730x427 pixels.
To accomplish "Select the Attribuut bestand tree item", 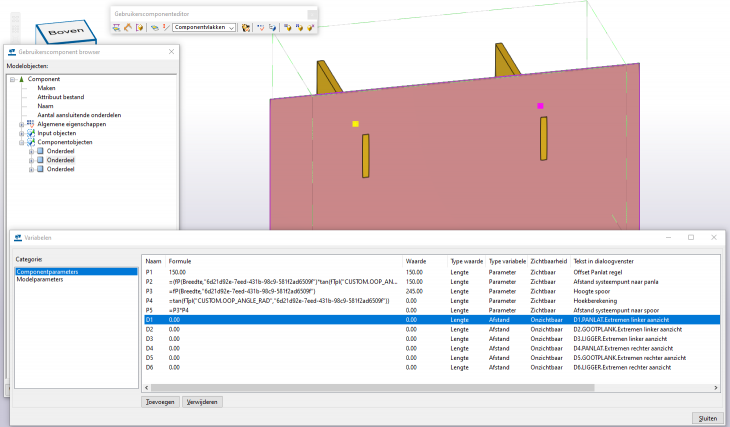I will 60,96.
